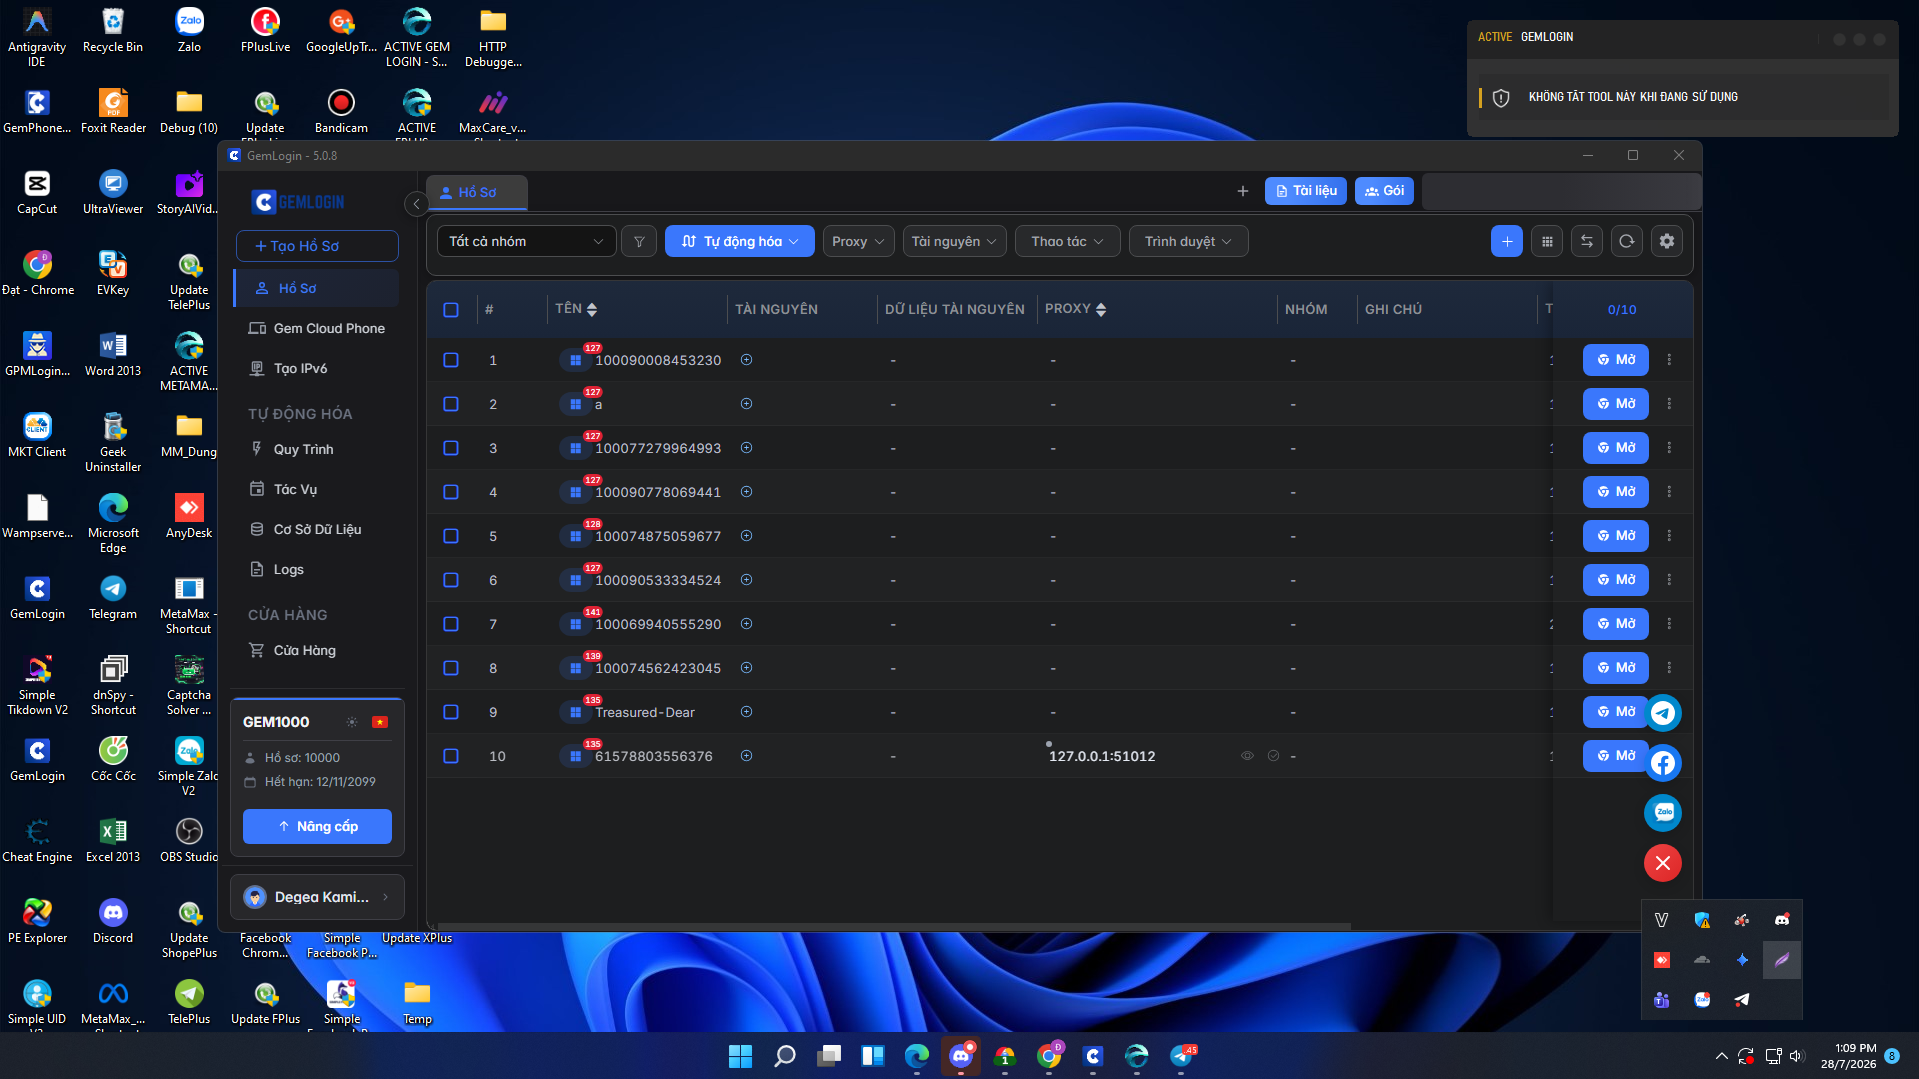Open Quy Trình in sidebar
Viewport: 1919px width, 1079px height.
click(x=317, y=449)
